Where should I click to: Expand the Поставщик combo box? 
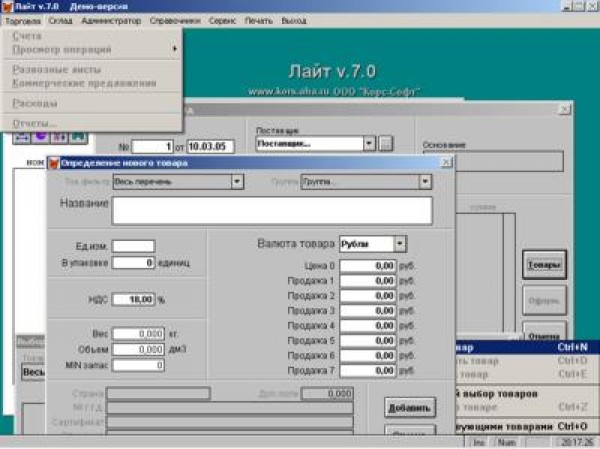pyautogui.click(x=369, y=144)
